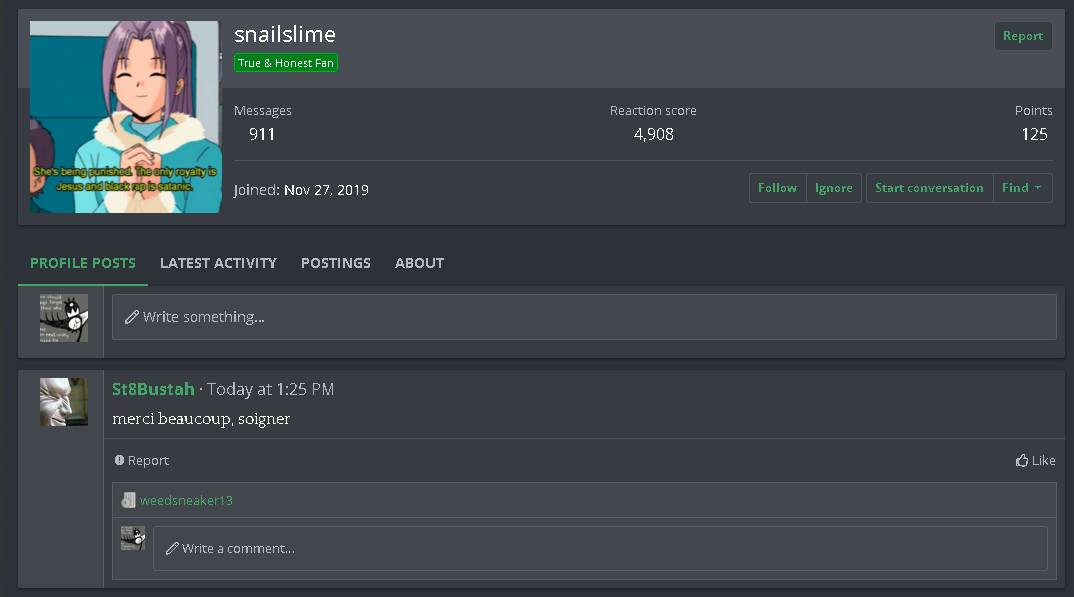This screenshot has width=1074, height=597.
Task: Switch to the Latest Activity tab
Action: pyautogui.click(x=218, y=263)
